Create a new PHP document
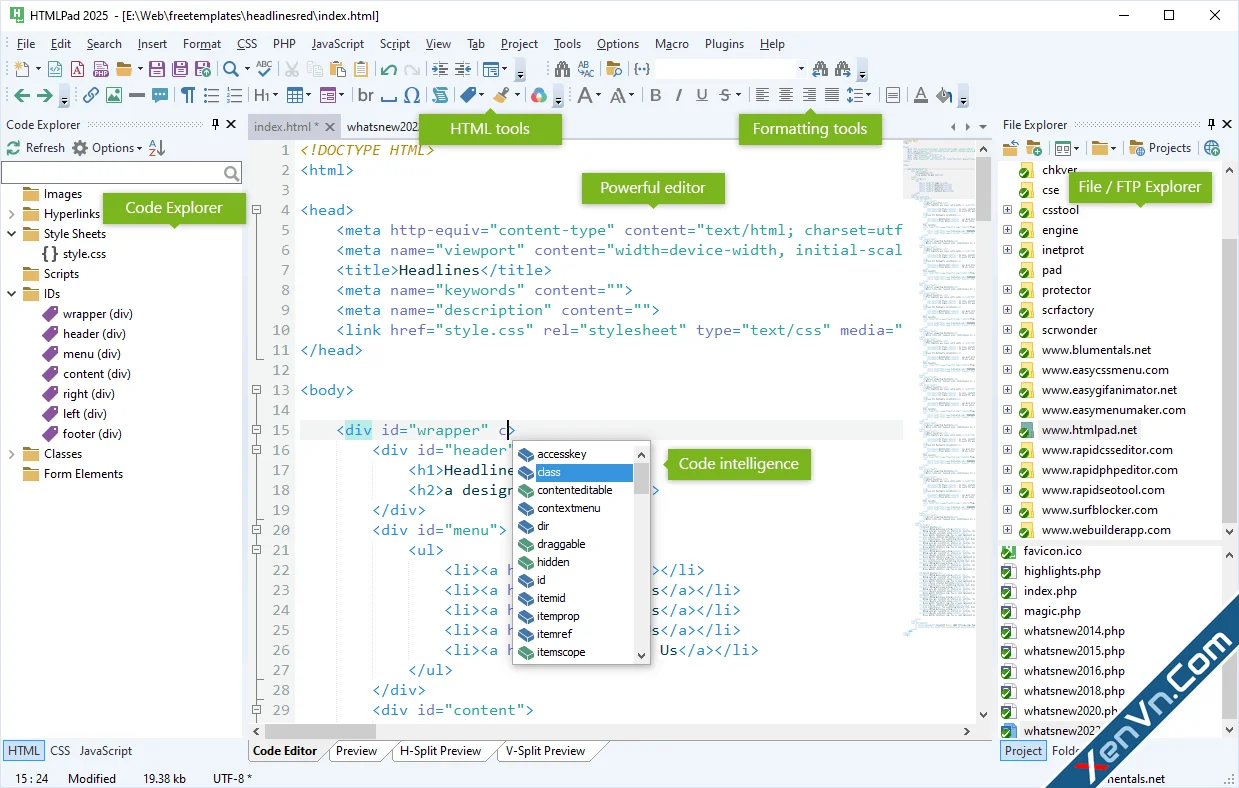Screen dimensions: 1239x788 click(x=101, y=69)
